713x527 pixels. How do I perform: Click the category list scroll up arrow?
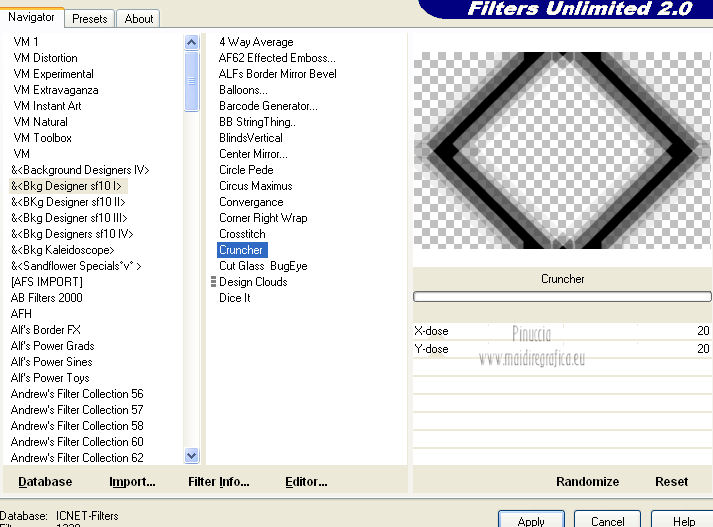[191, 43]
